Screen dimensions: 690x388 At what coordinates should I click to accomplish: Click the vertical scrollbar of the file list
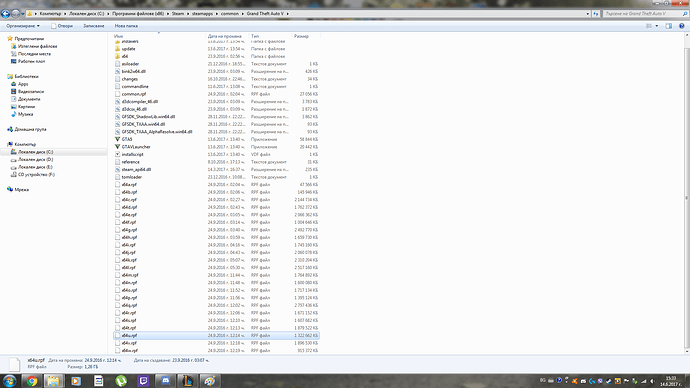[x=687, y=194]
